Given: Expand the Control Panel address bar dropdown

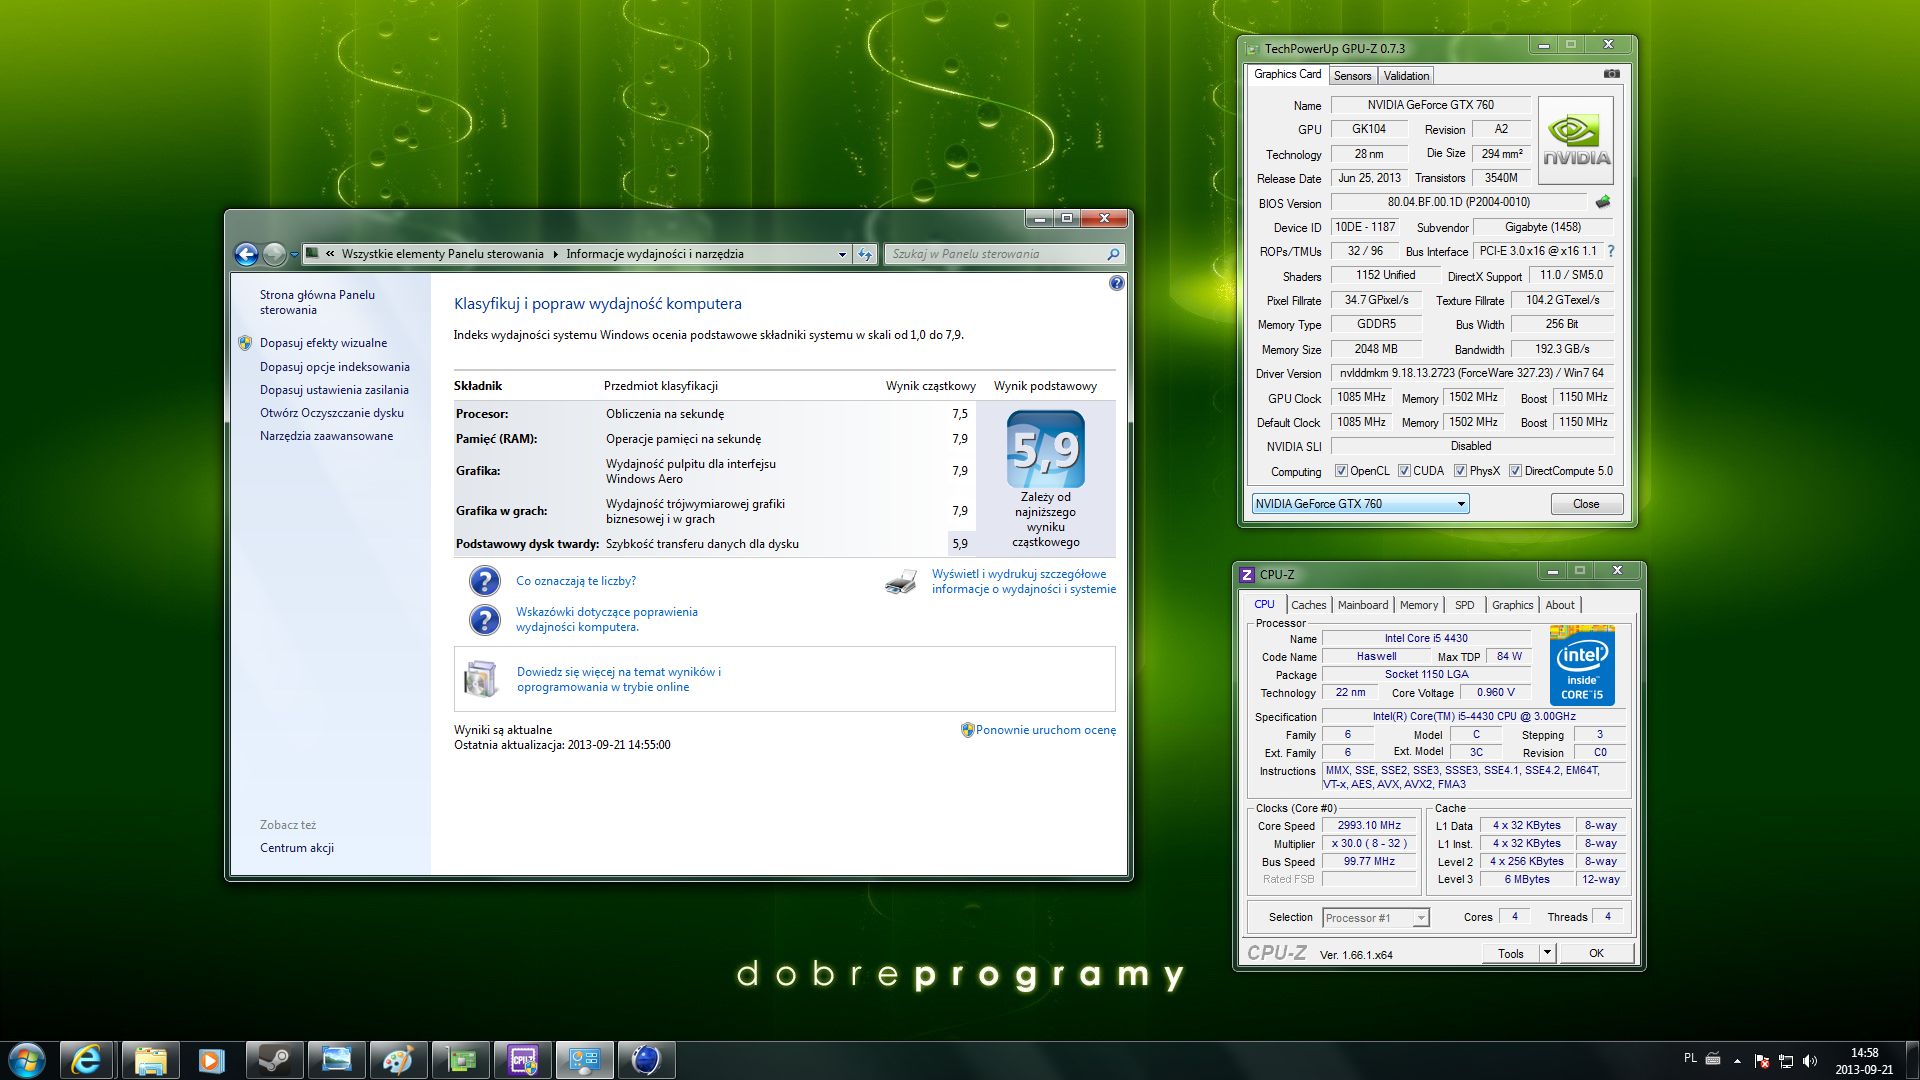Looking at the screenshot, I should pos(842,254).
